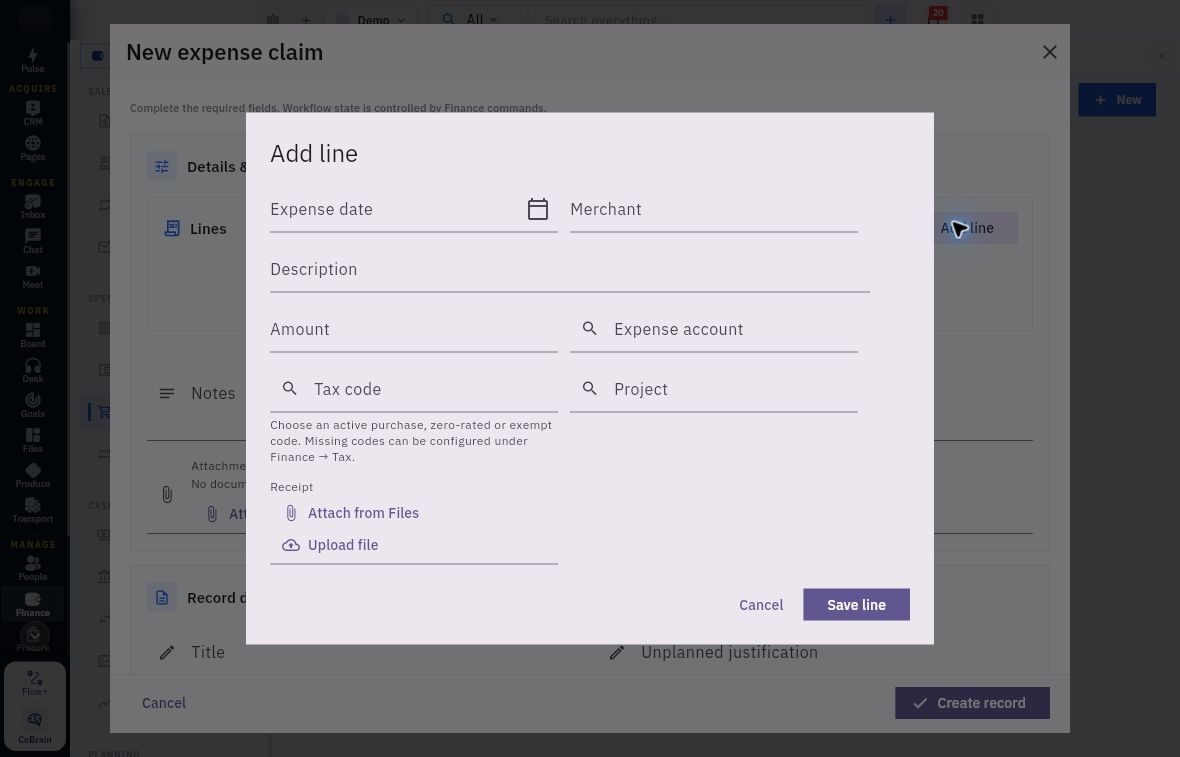The width and height of the screenshot is (1180, 757).
Task: Fill in the Merchant field
Action: [x=713, y=209]
